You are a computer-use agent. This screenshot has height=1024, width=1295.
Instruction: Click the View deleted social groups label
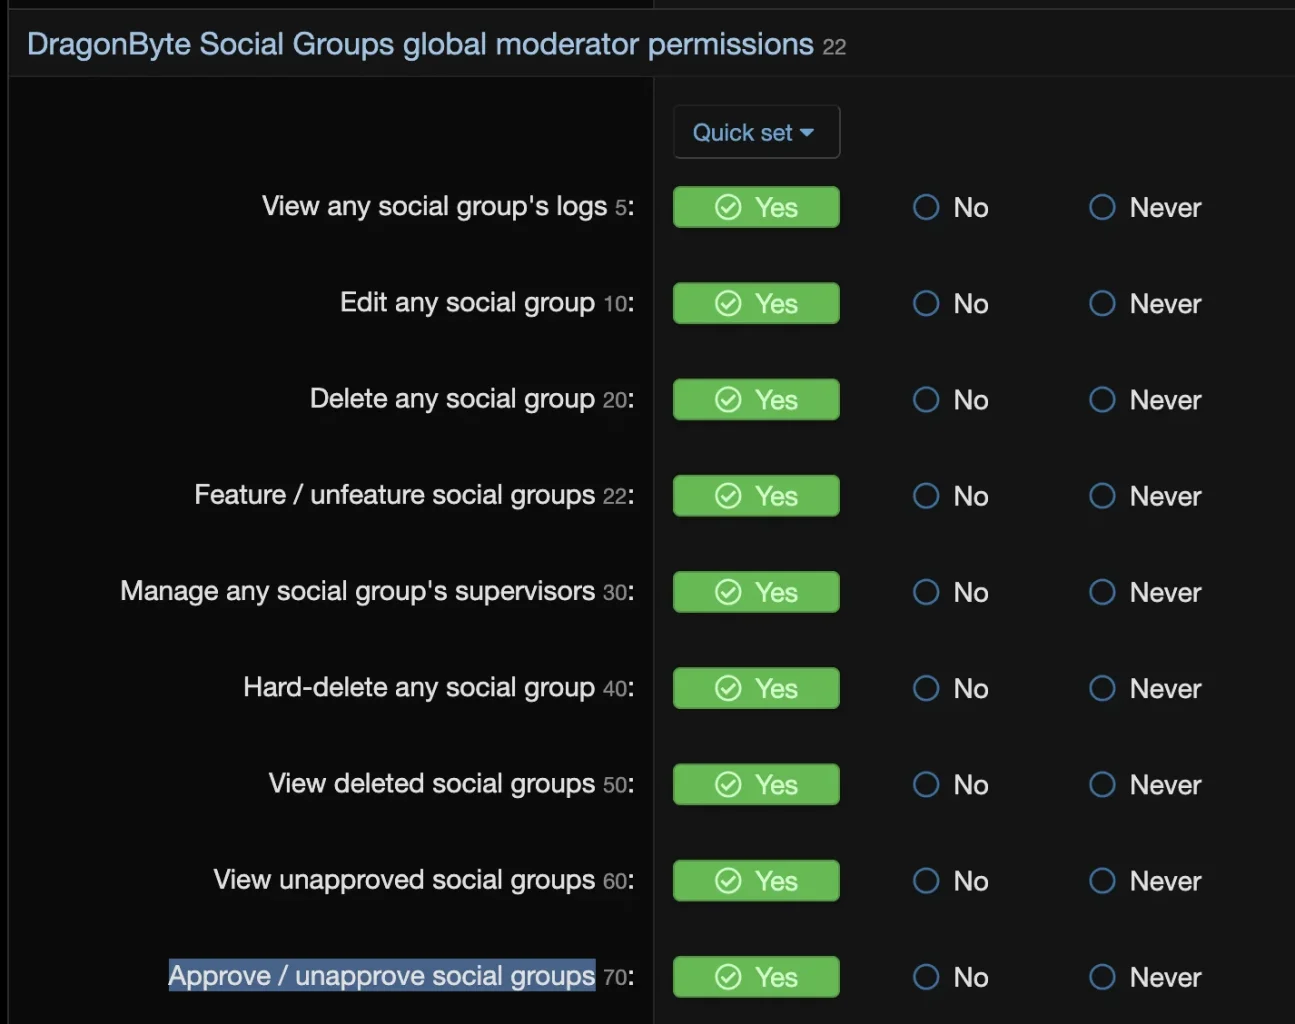(431, 783)
